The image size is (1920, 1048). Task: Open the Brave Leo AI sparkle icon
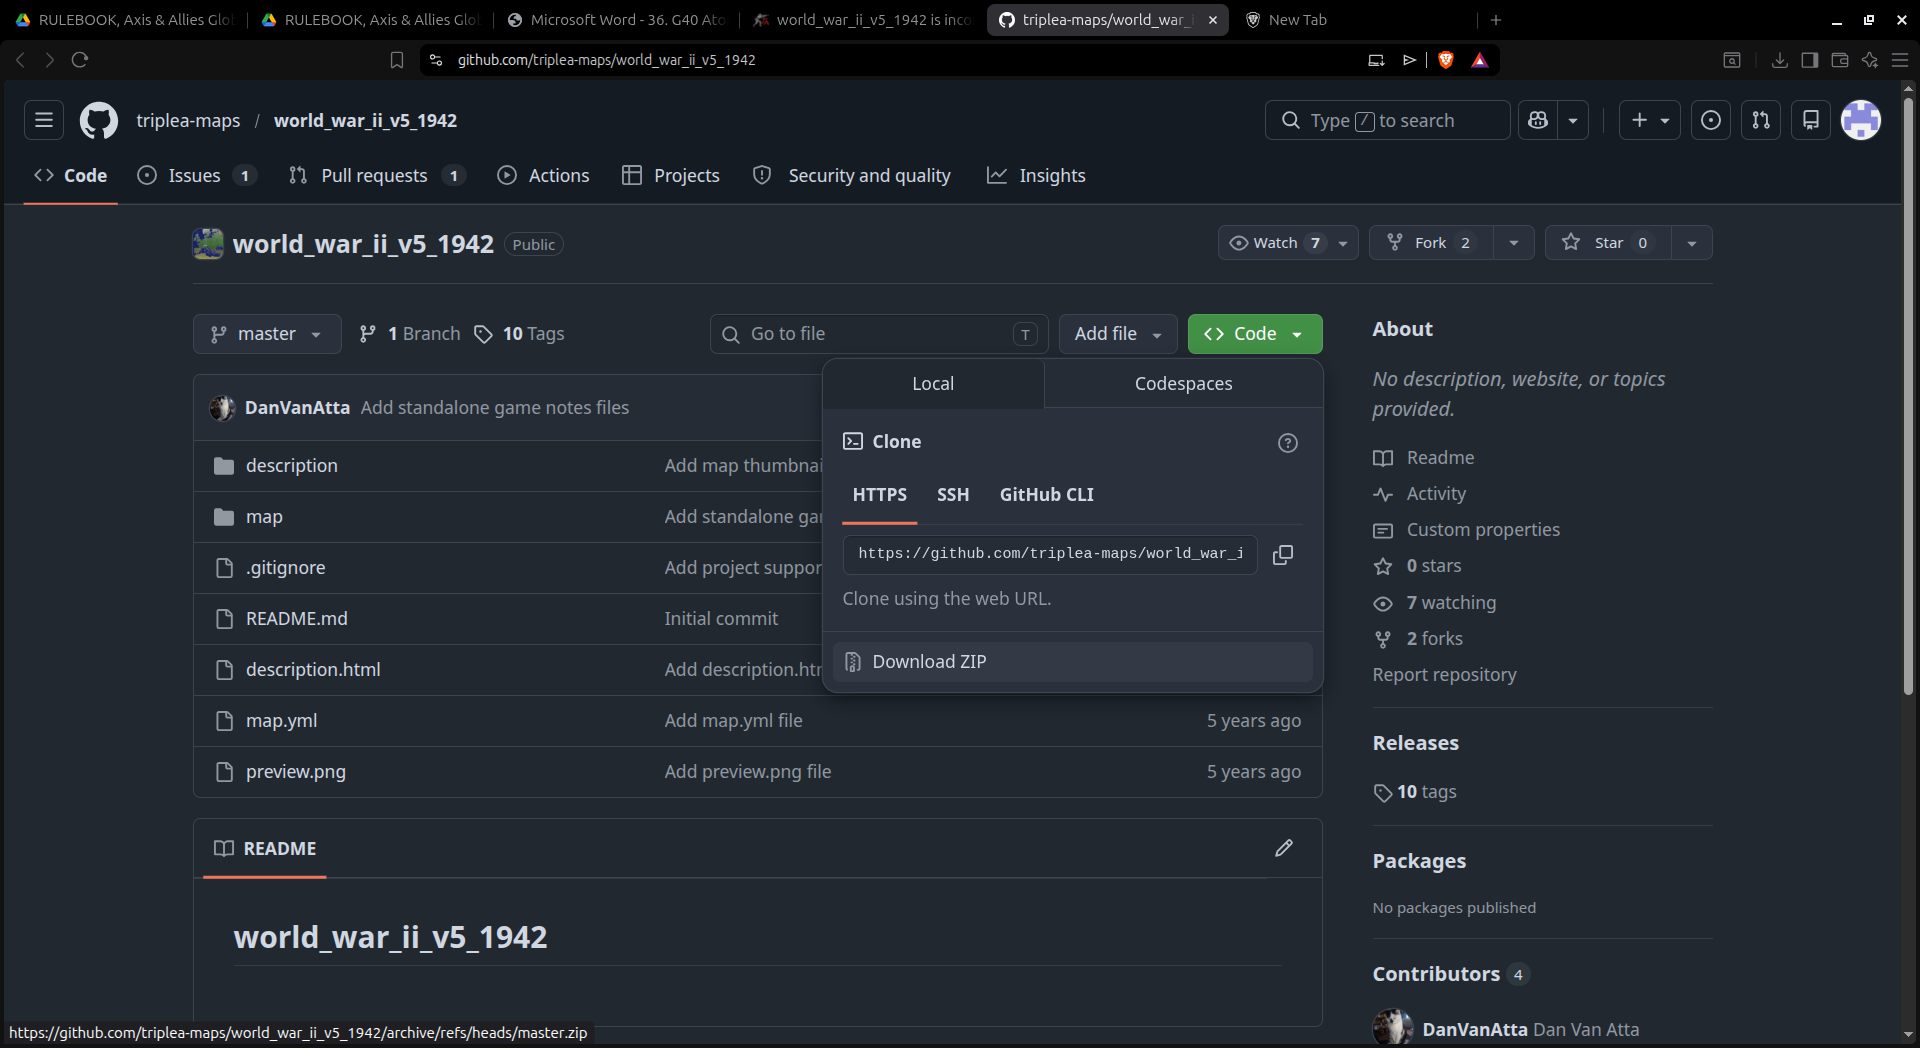click(x=1870, y=60)
